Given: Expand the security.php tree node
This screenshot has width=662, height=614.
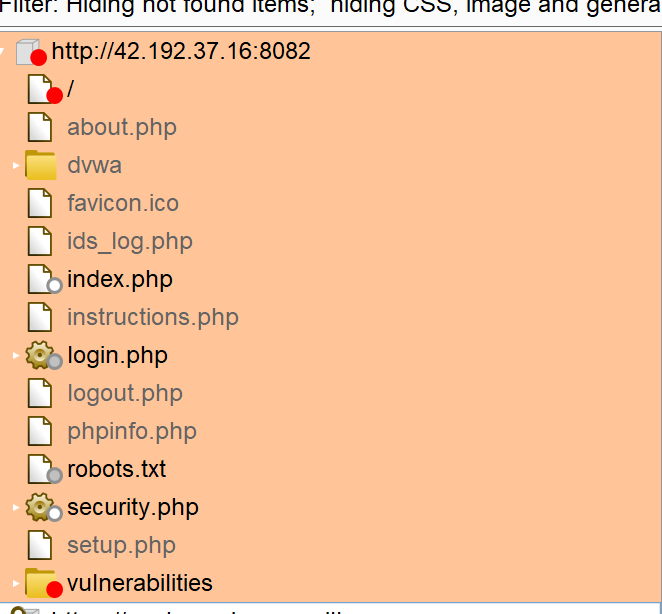Looking at the screenshot, I should pyautogui.click(x=16, y=507).
